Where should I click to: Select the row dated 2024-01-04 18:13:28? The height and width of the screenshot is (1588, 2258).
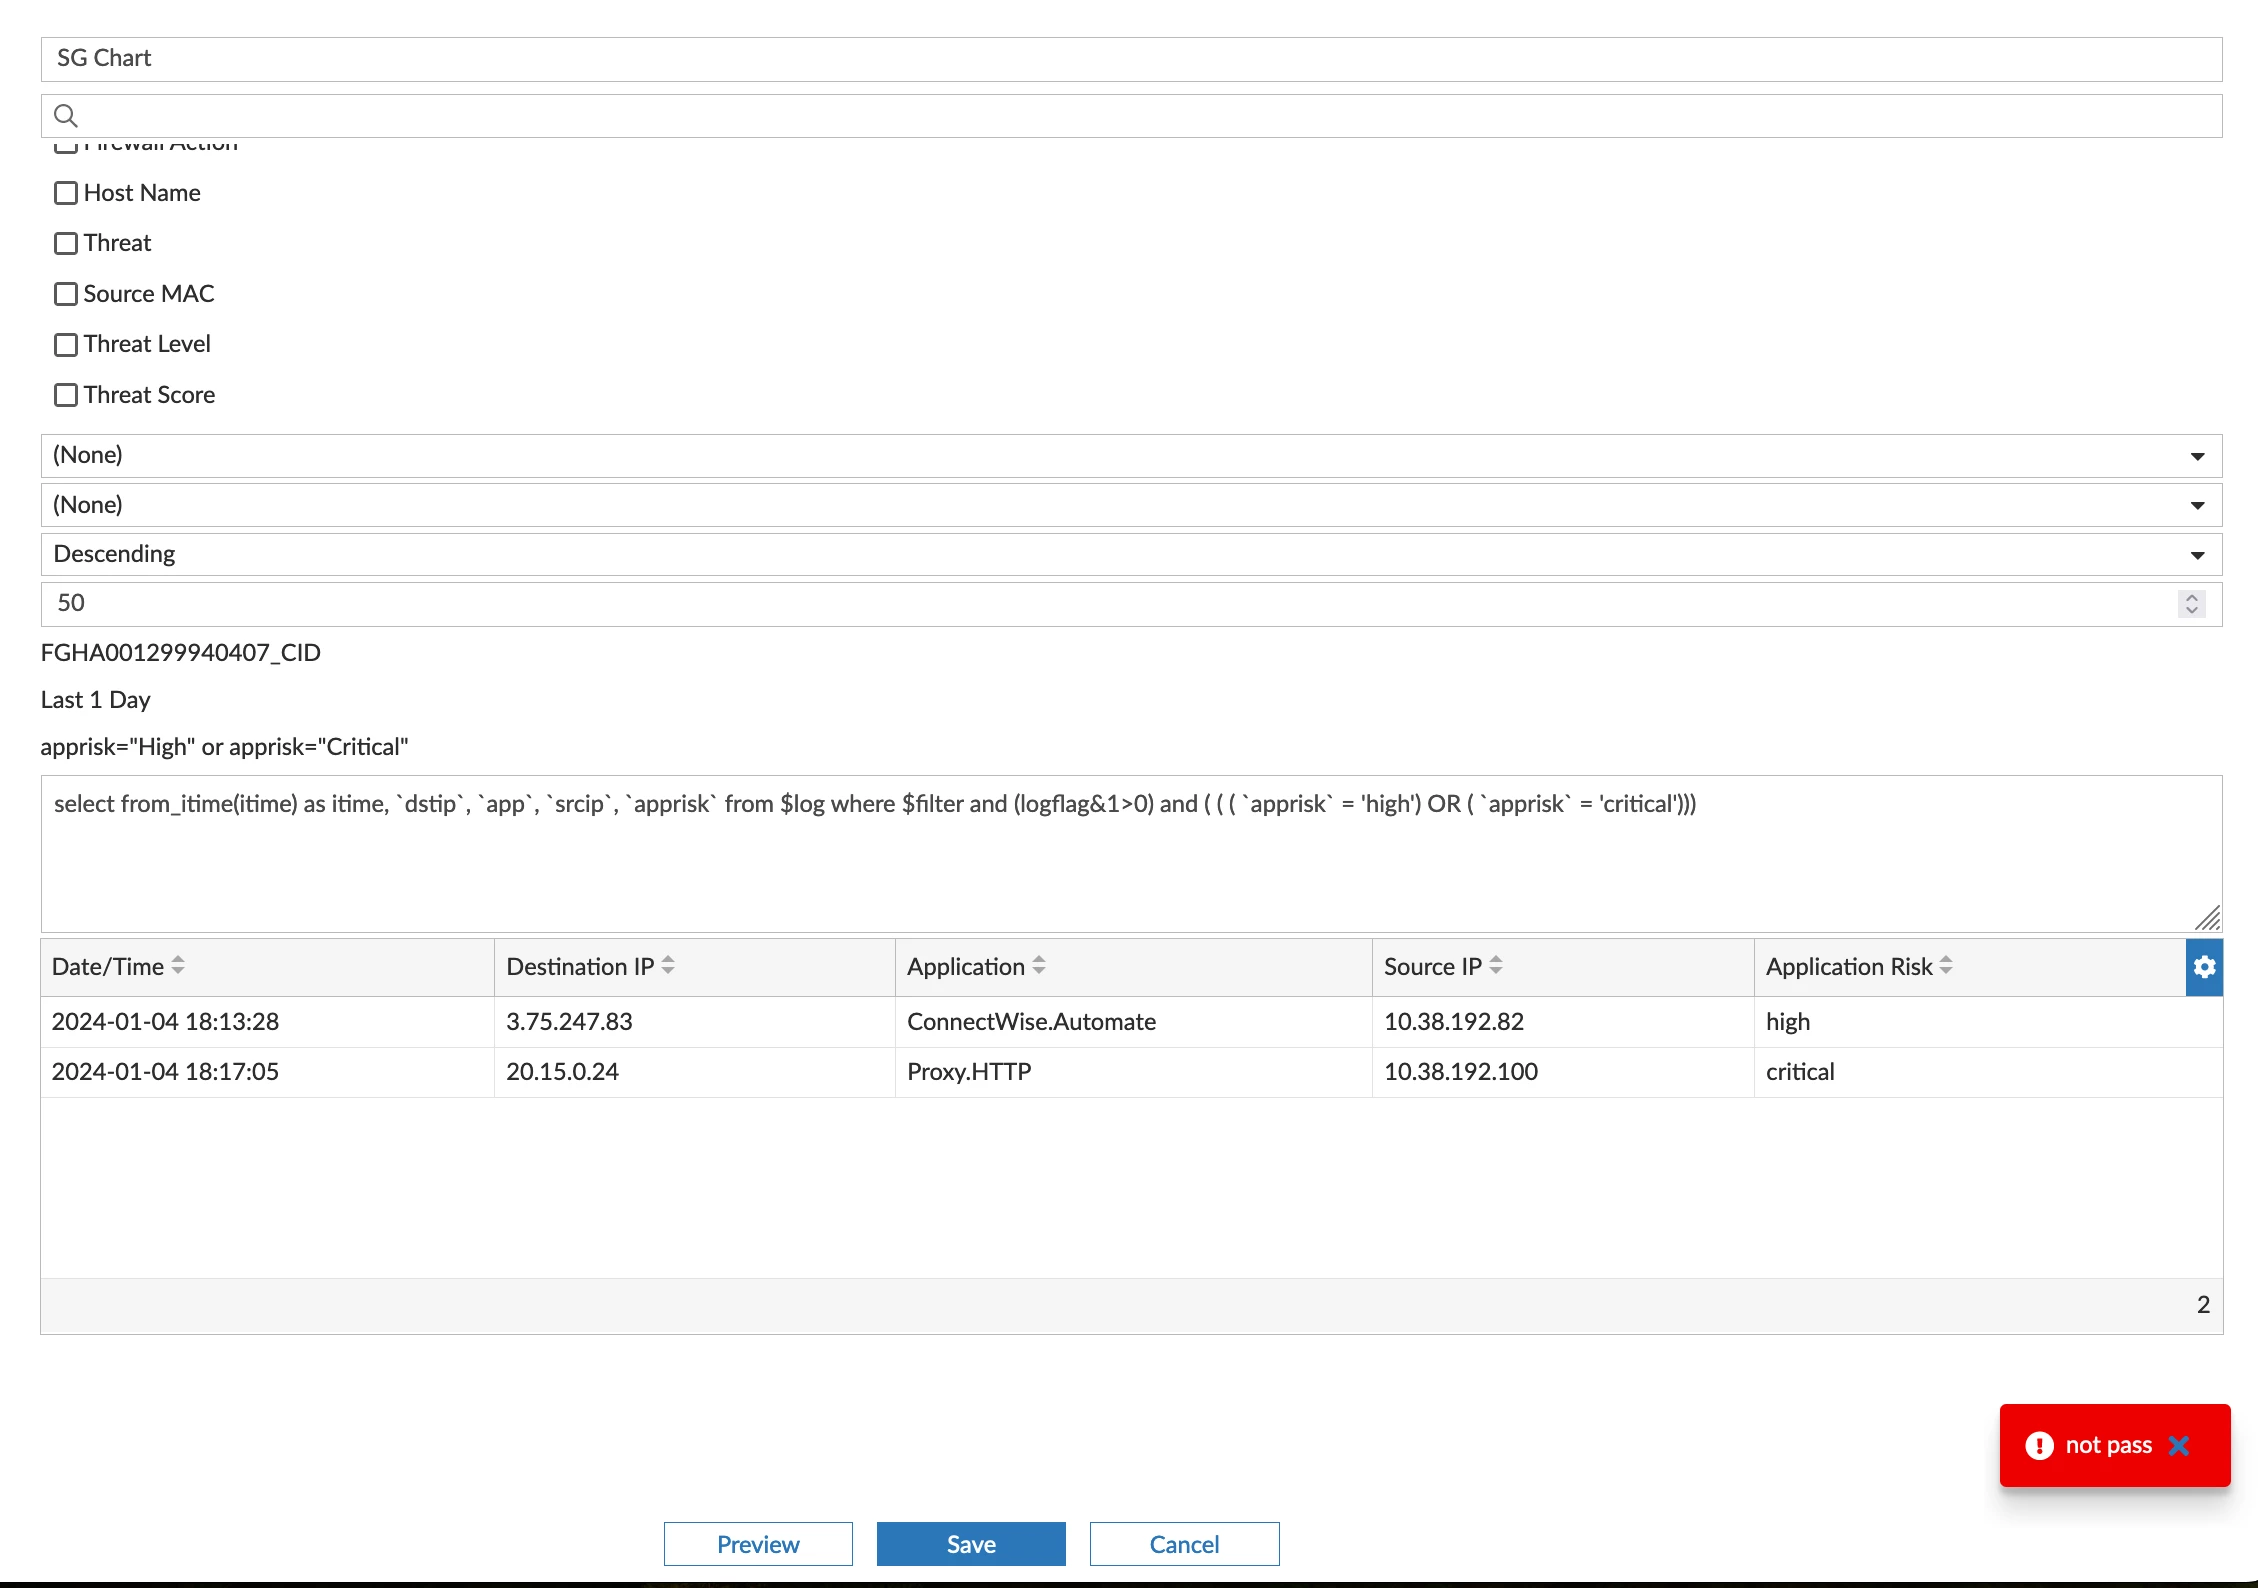pos(1131,1022)
